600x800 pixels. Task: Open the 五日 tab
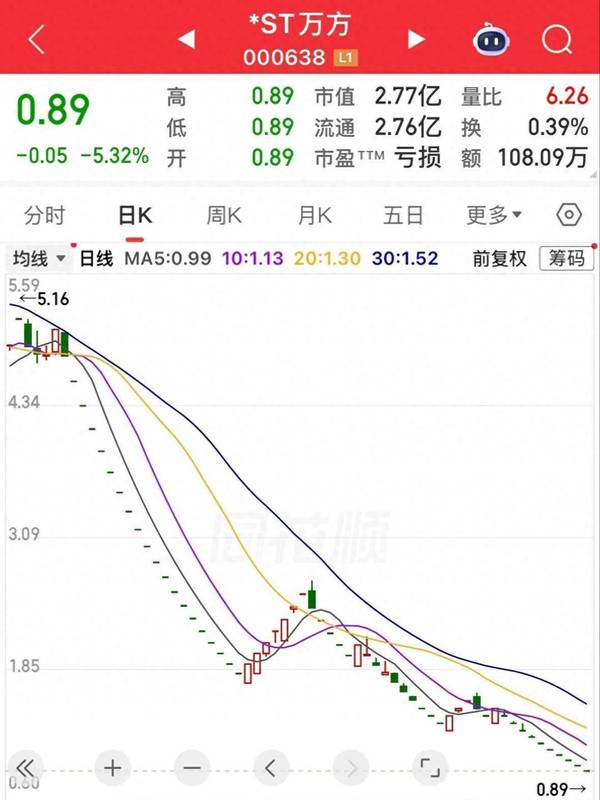(404, 215)
